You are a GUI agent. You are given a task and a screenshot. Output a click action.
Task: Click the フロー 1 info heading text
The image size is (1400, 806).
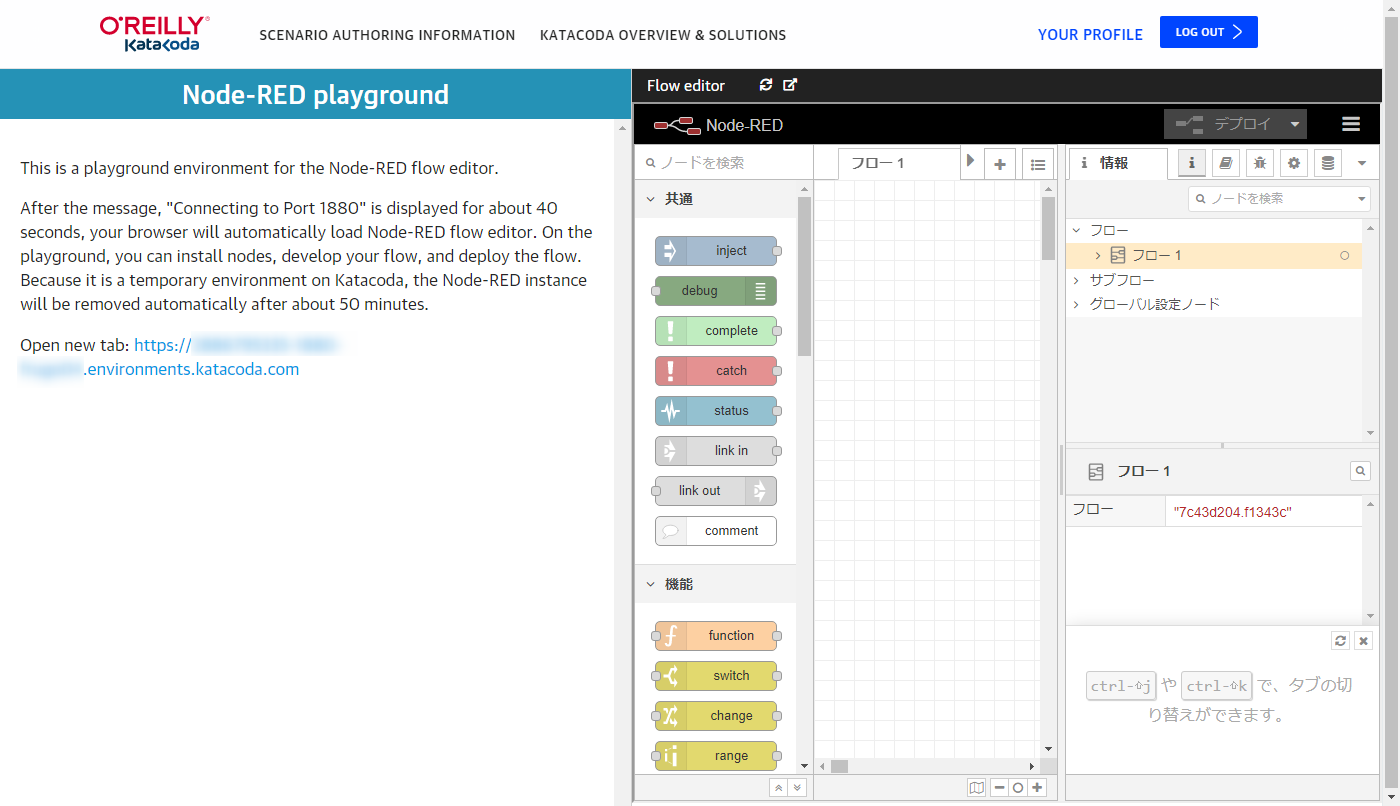(x=1143, y=471)
